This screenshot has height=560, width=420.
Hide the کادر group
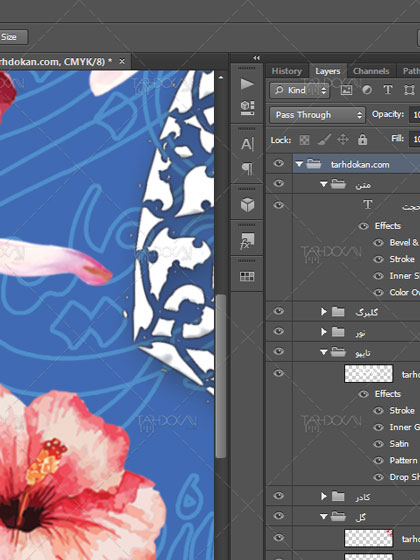(279, 496)
